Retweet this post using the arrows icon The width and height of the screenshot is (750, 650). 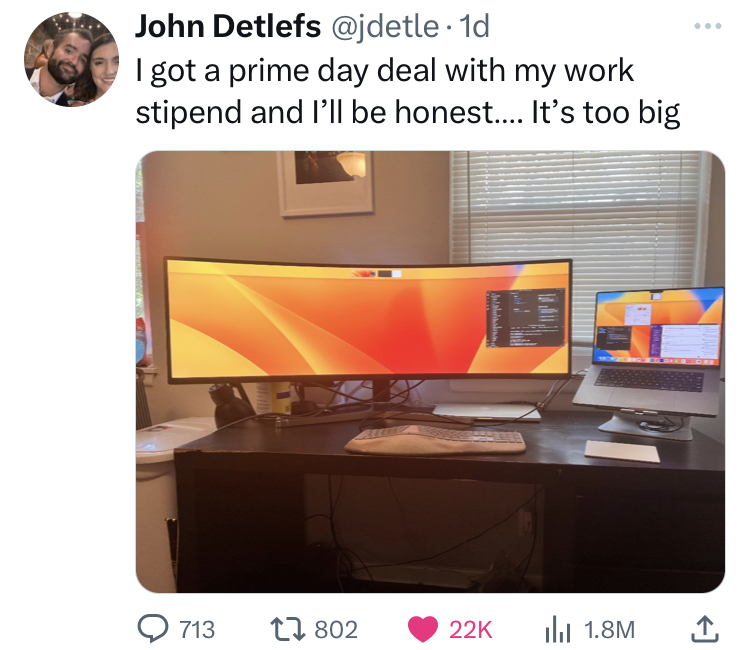pos(287,629)
